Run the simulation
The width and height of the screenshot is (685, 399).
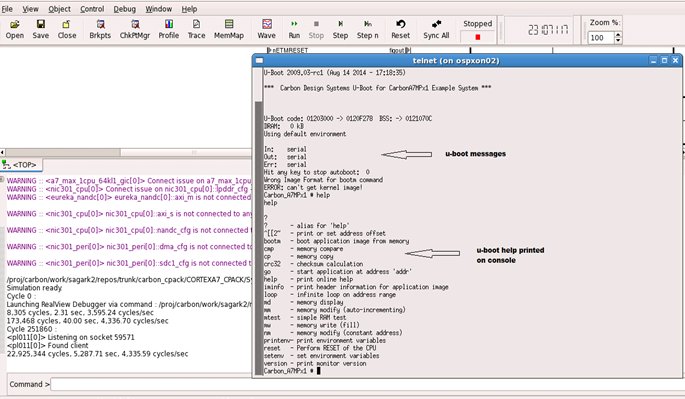pos(294,30)
